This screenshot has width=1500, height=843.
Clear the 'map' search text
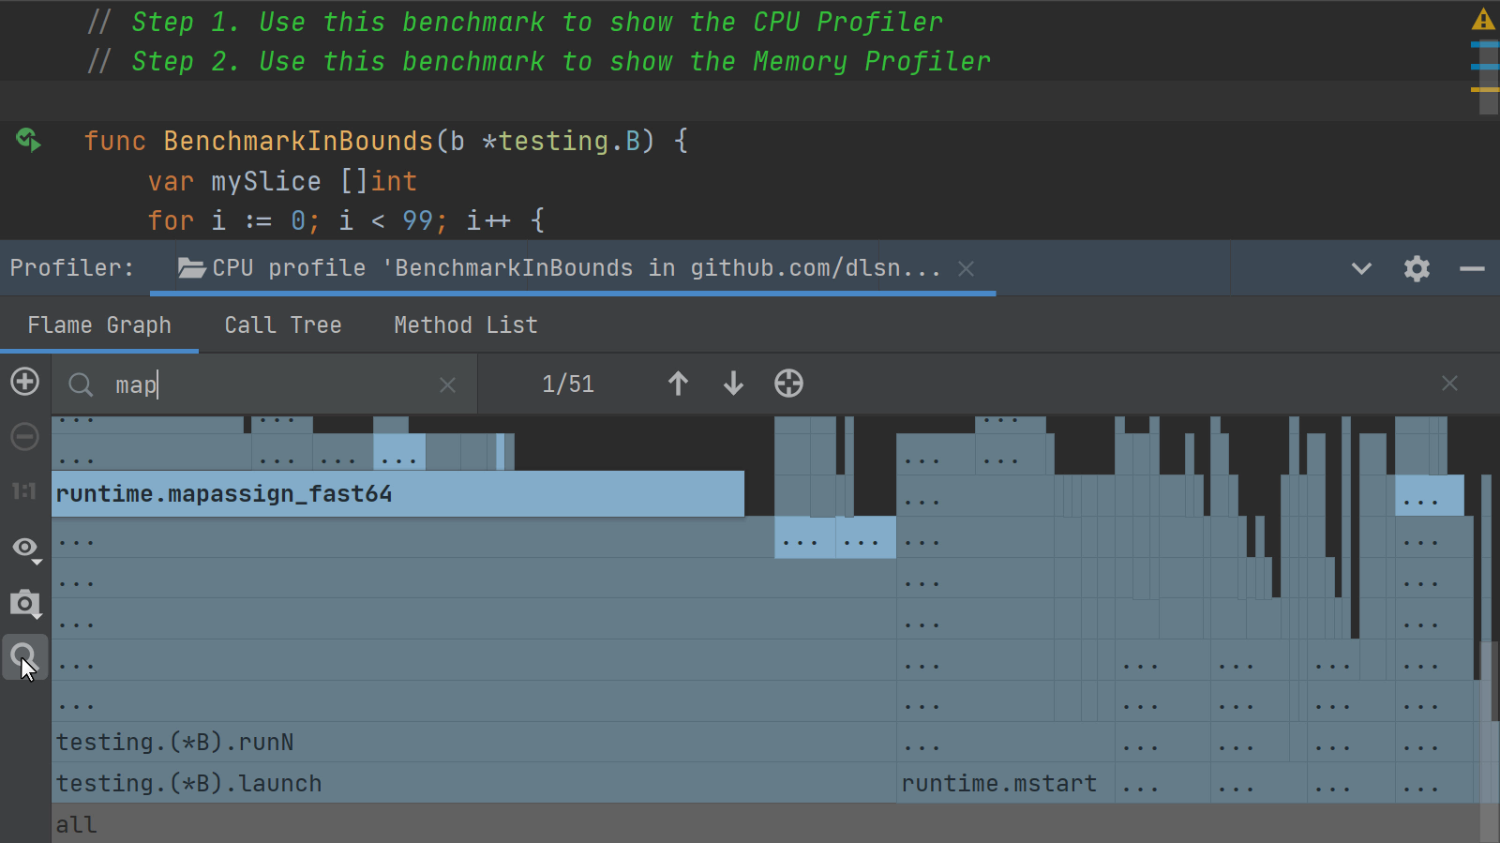(x=448, y=385)
